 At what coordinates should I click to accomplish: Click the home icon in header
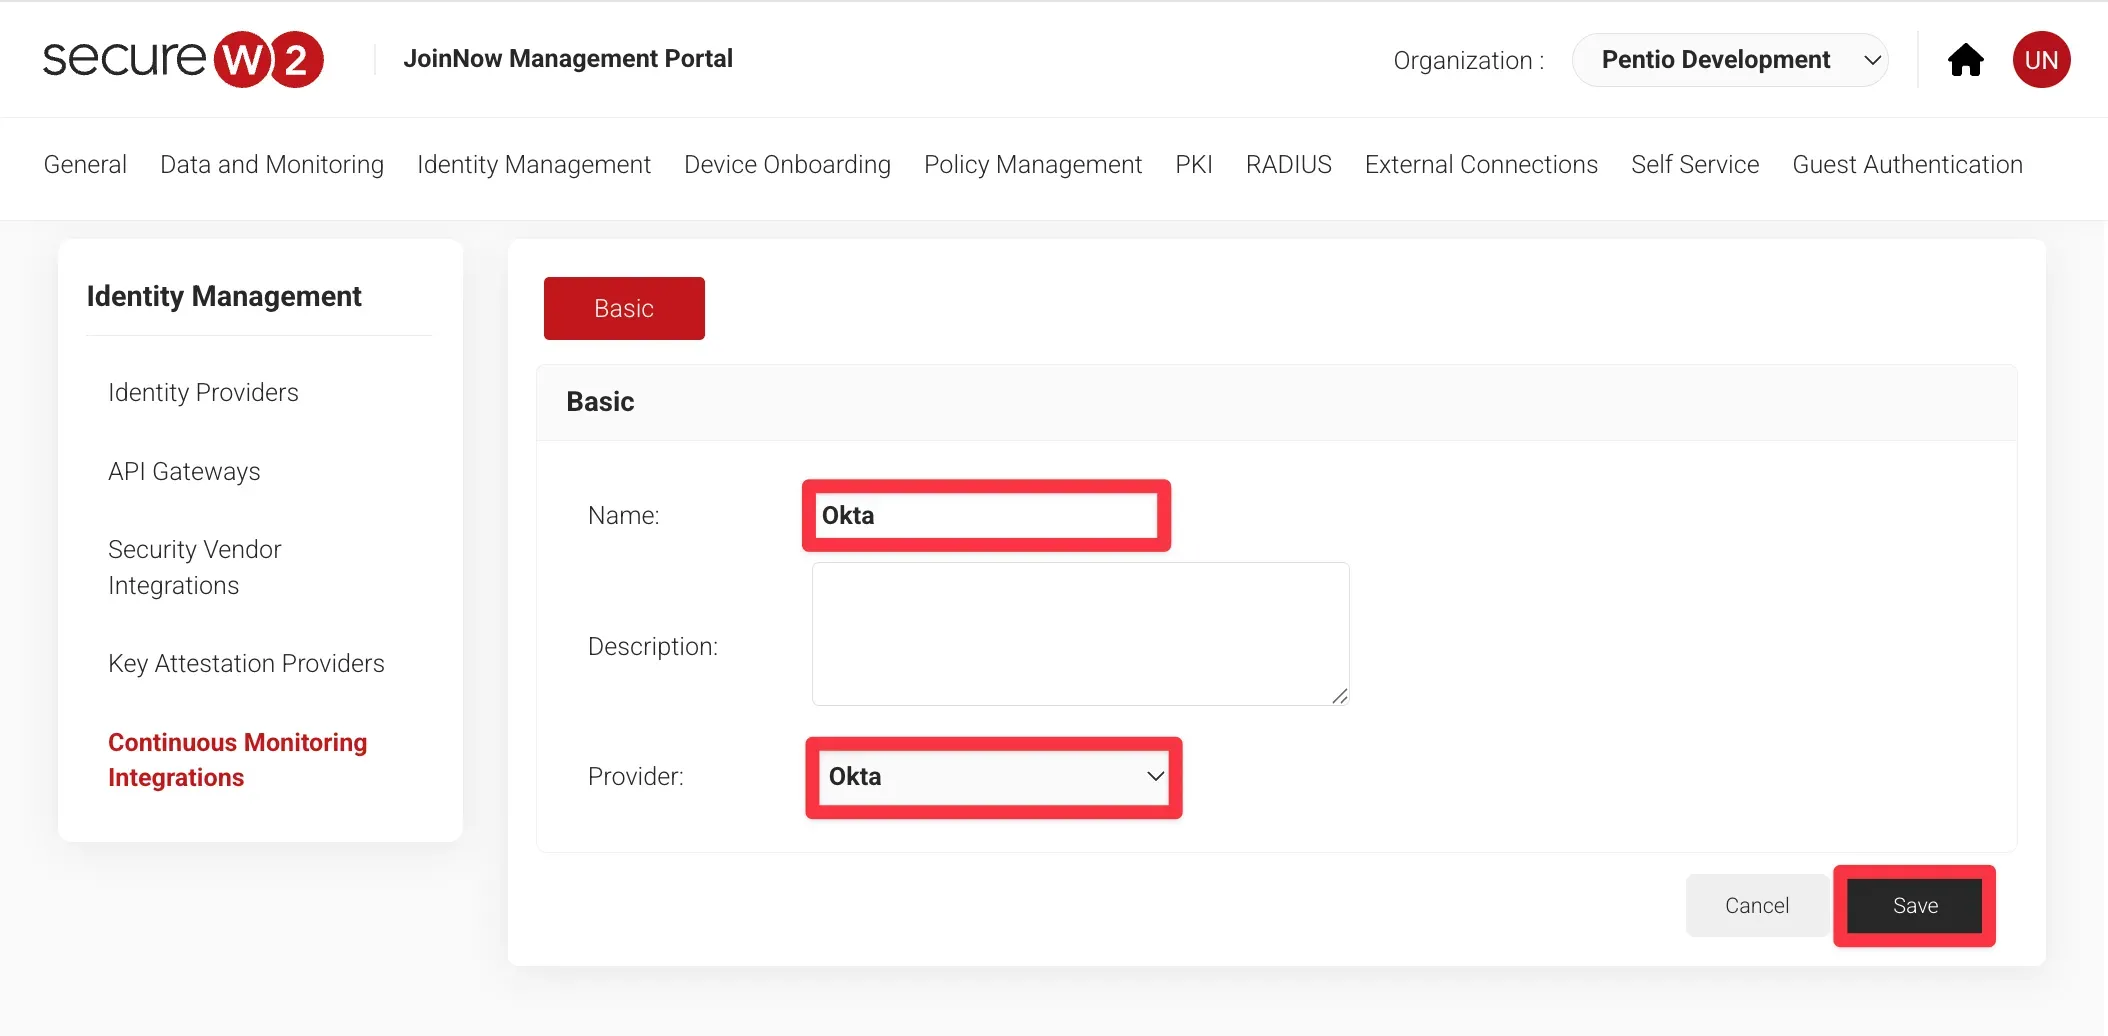pos(1965,60)
